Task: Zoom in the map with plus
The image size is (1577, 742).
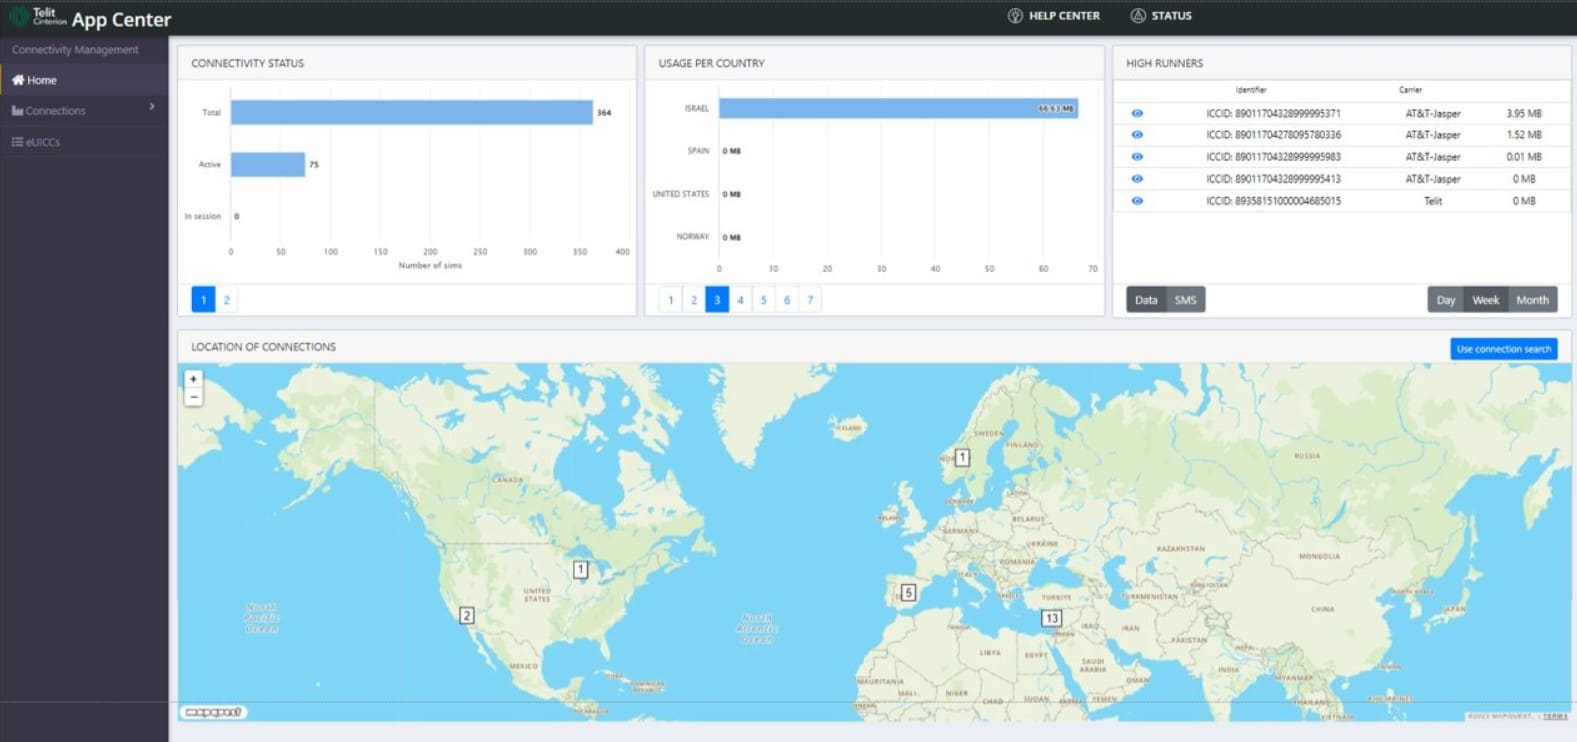Action: [x=194, y=379]
